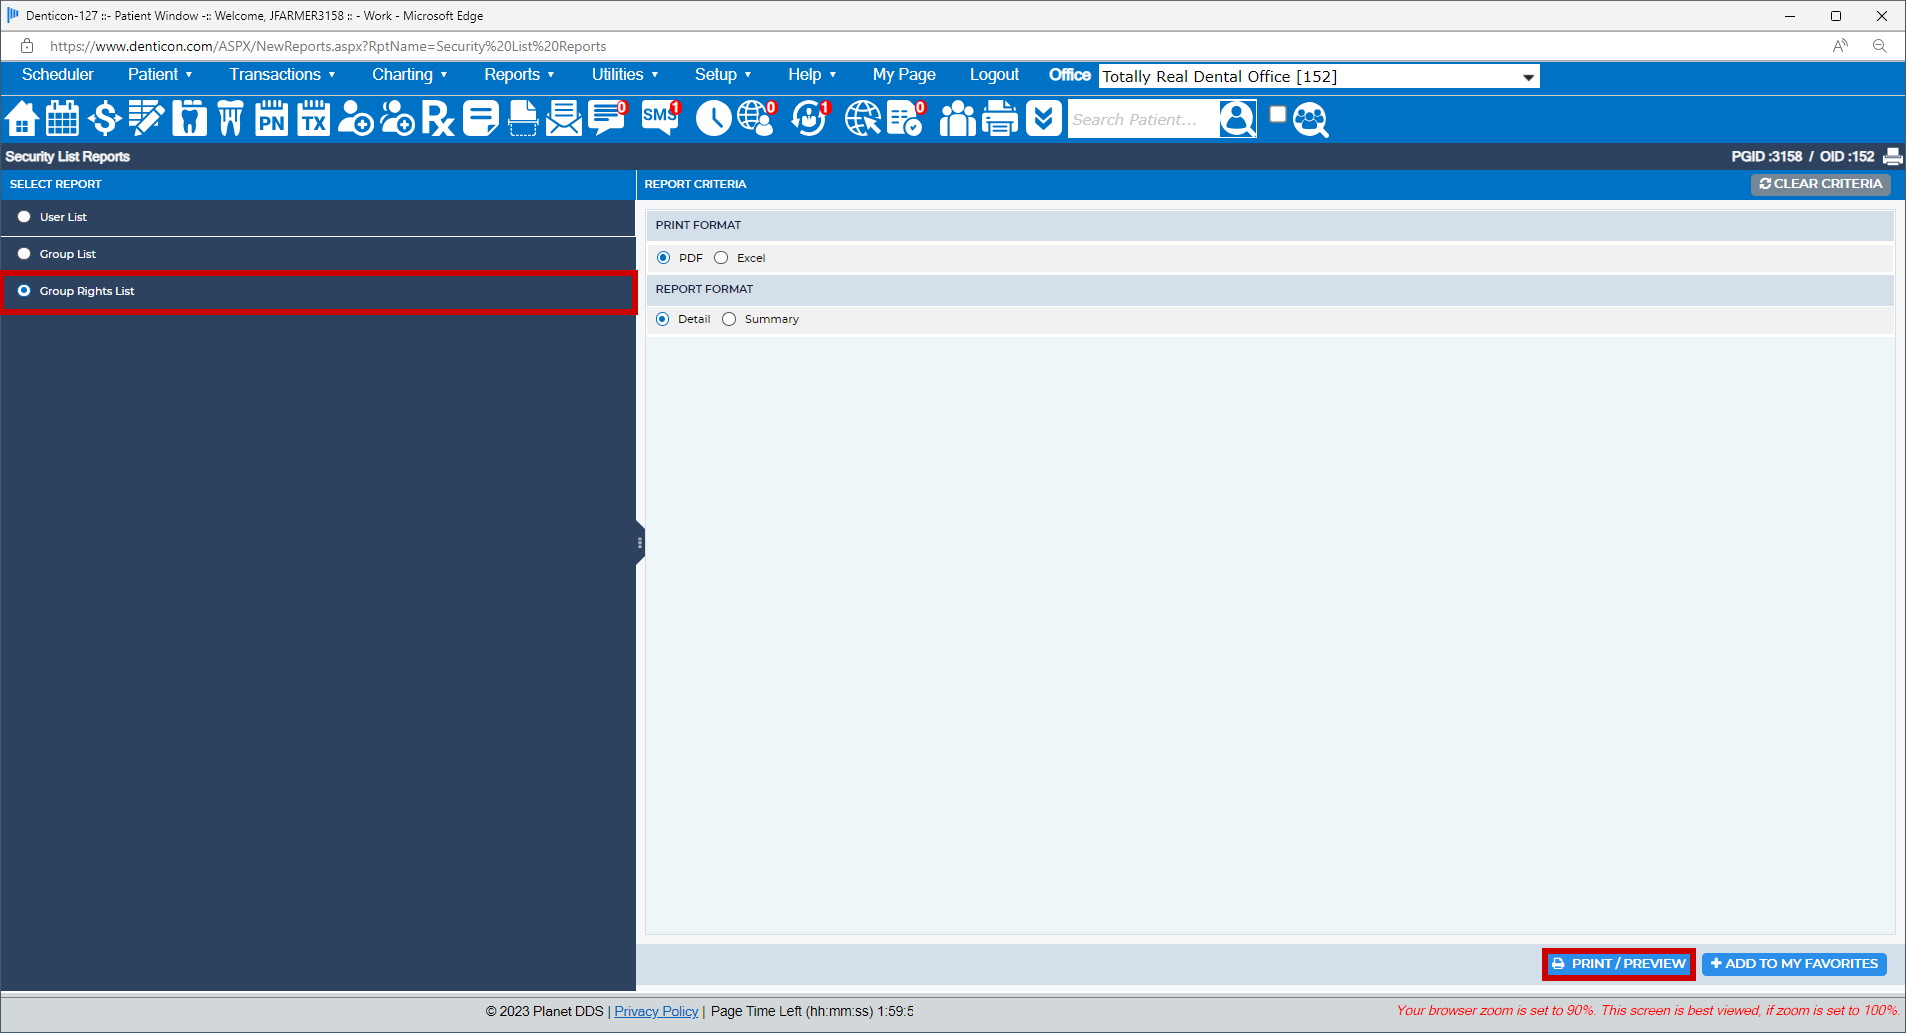Open the Scheduler calendar toolbar icon
This screenshot has width=1906, height=1033.
(62, 119)
